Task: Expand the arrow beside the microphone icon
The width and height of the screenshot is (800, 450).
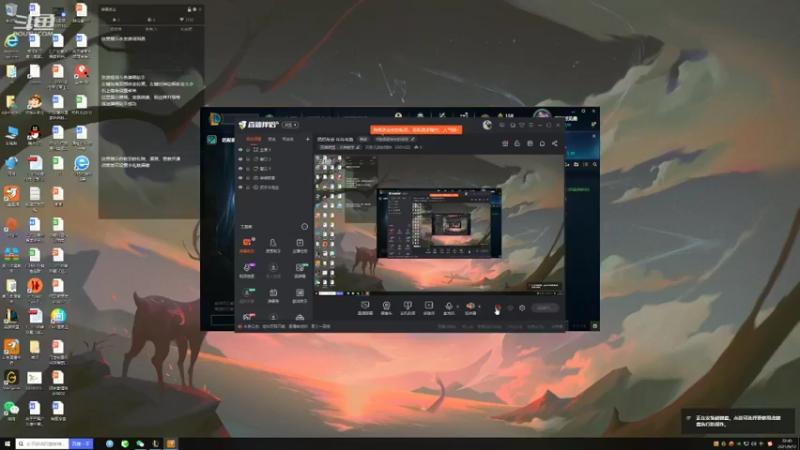Action: (x=457, y=306)
